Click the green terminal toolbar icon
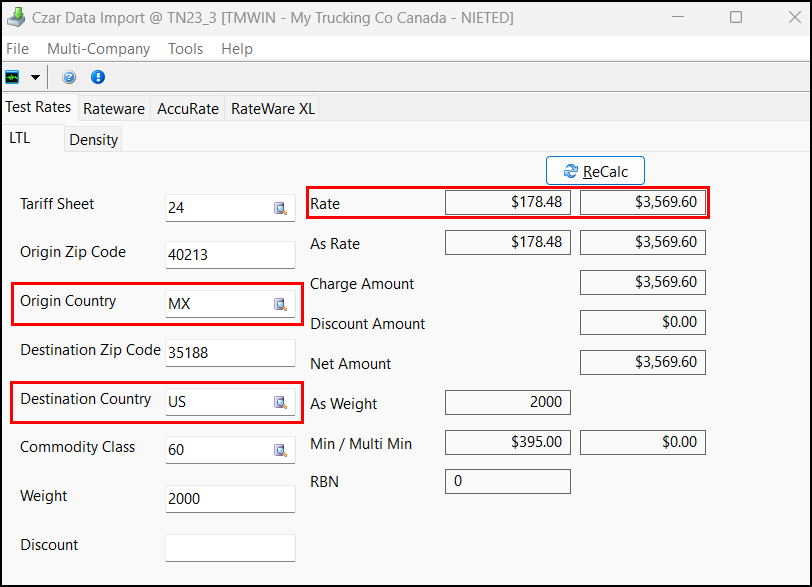The image size is (812, 587). (x=13, y=77)
